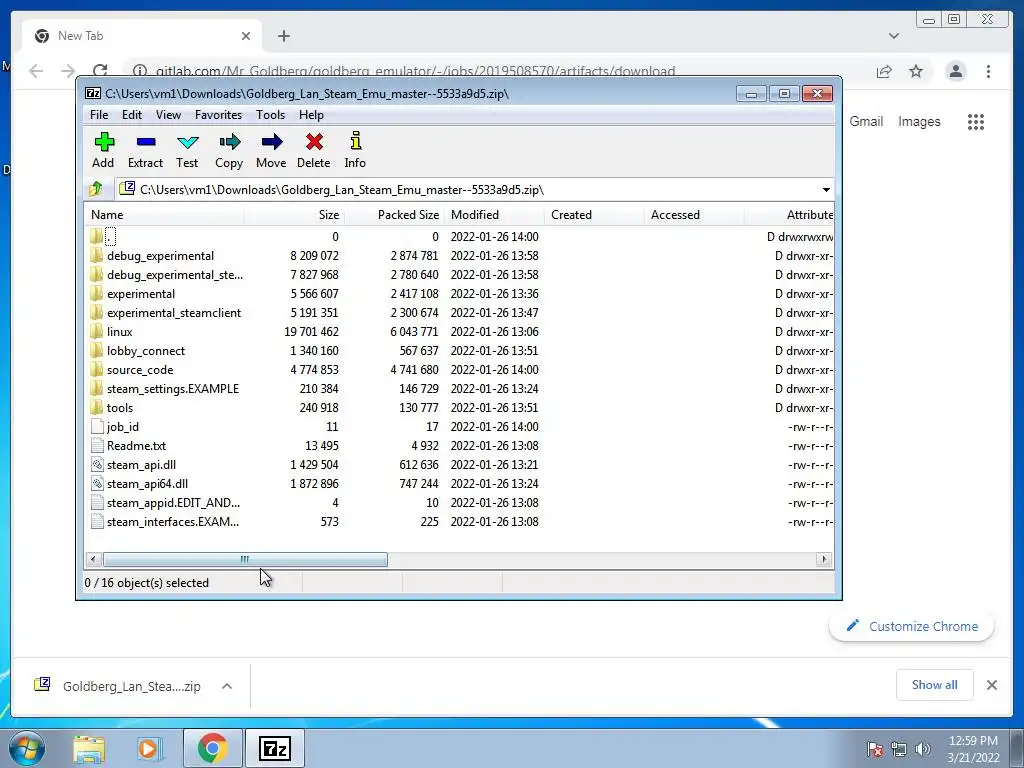Click Chrome reload page icon

tap(100, 71)
